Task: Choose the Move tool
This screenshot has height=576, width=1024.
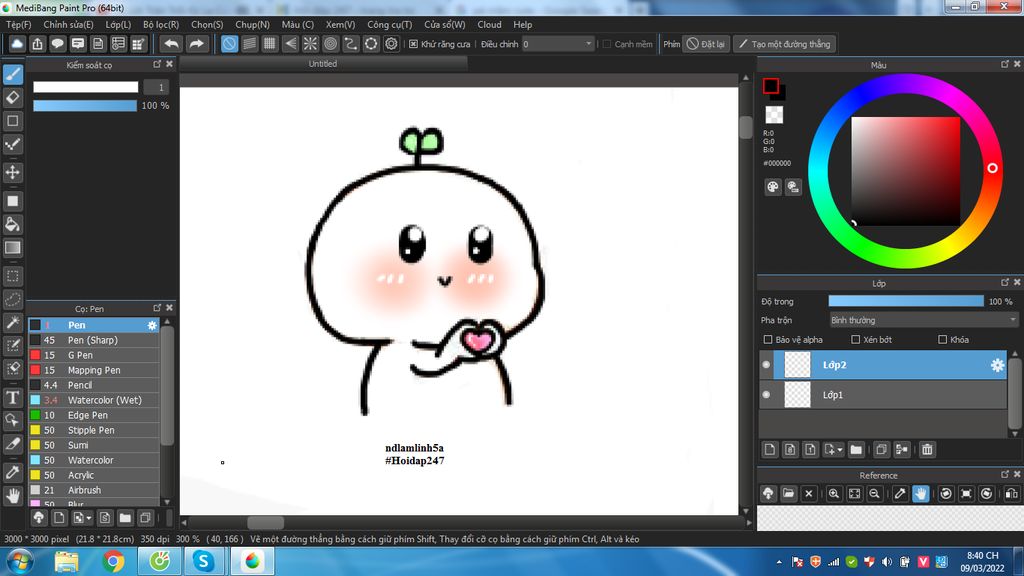Action: 13,172
